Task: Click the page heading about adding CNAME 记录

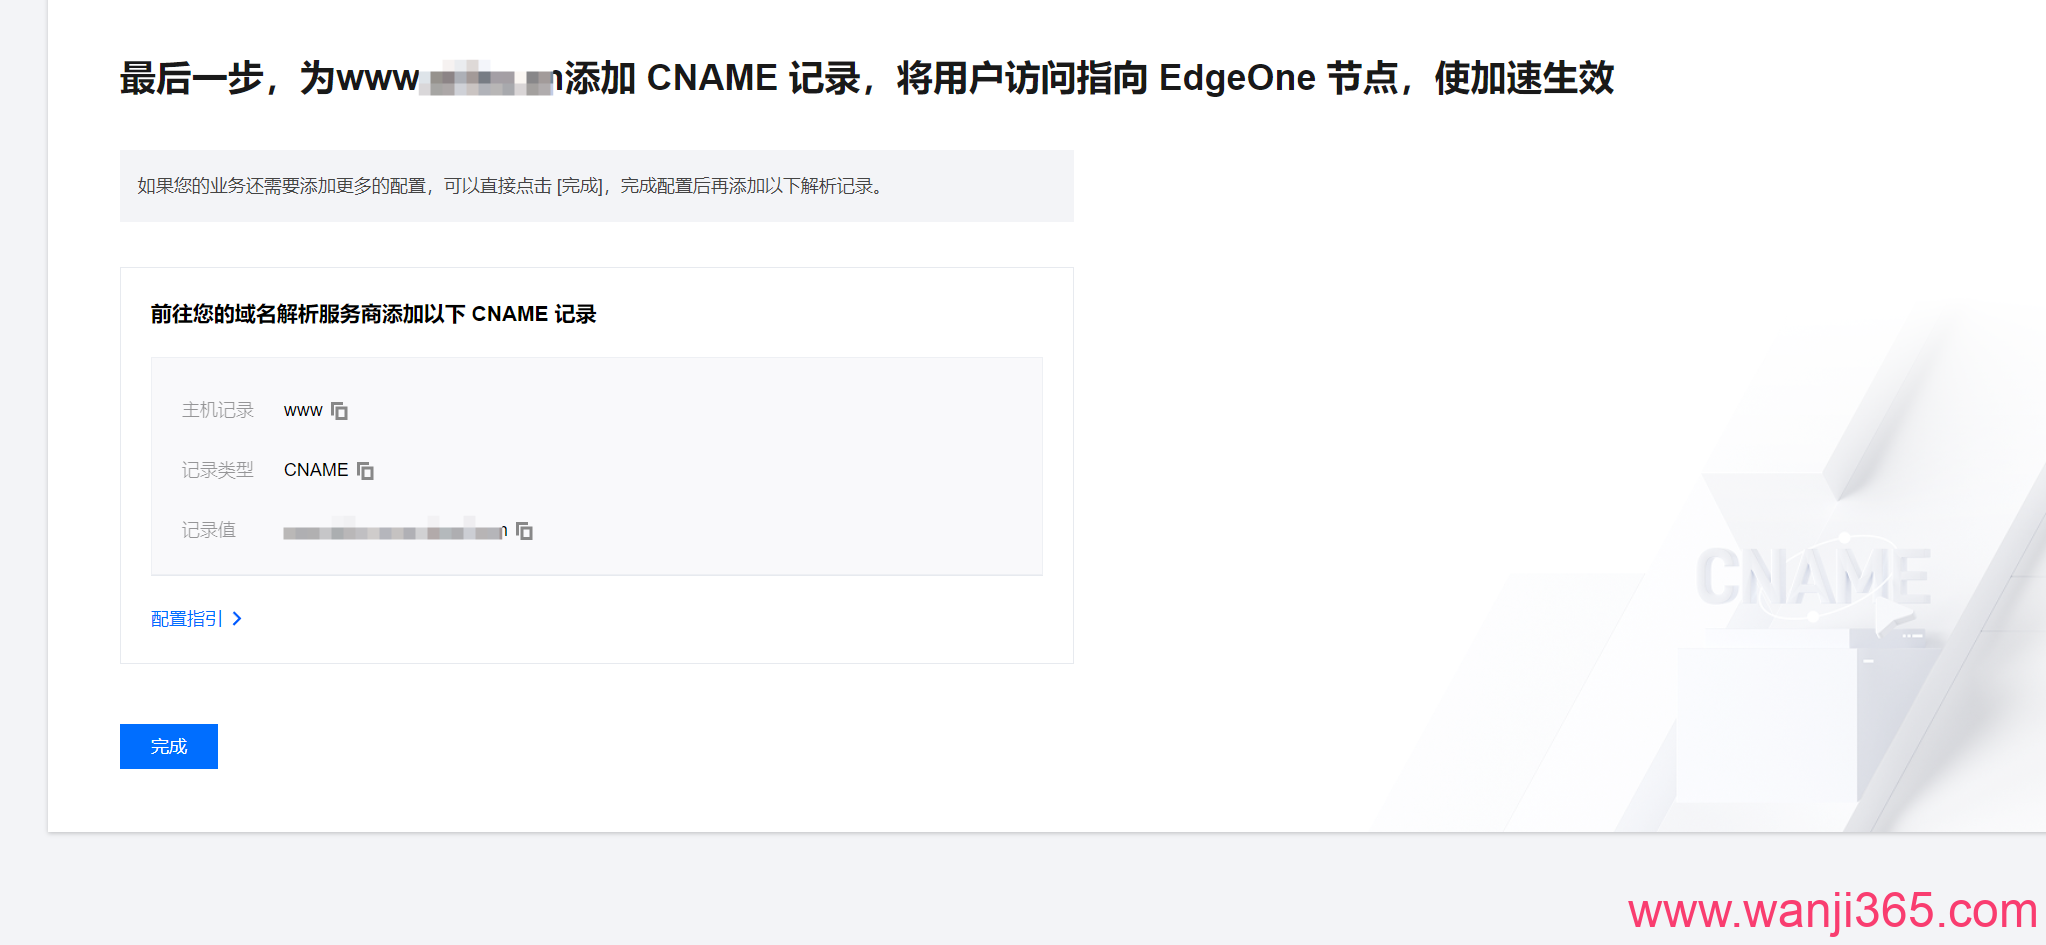Action: (866, 78)
